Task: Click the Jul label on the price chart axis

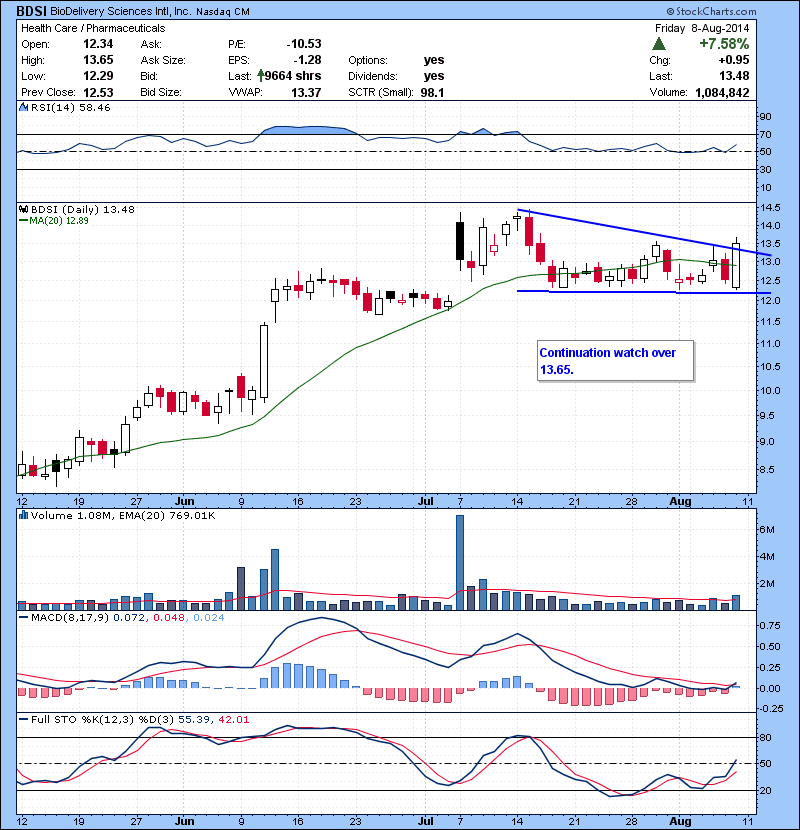Action: point(425,501)
